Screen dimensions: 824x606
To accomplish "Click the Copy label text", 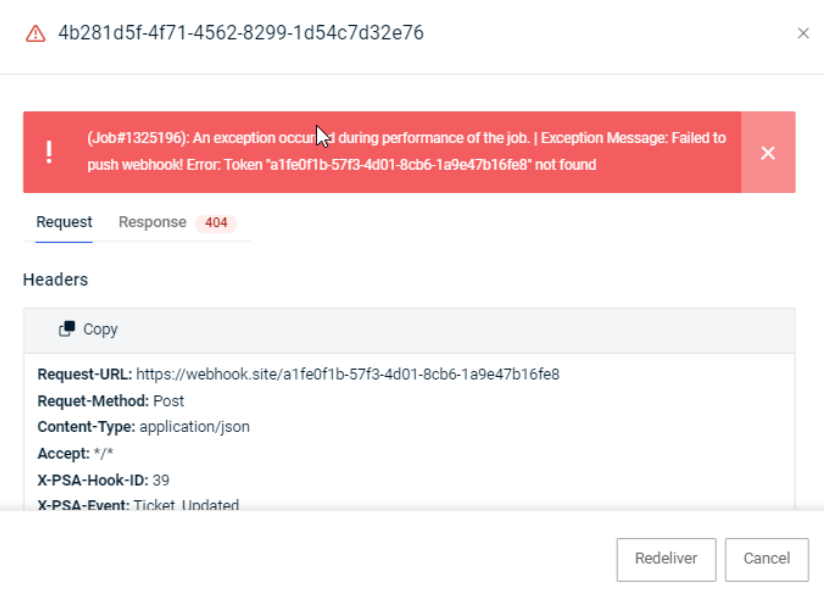I will coord(100,329).
